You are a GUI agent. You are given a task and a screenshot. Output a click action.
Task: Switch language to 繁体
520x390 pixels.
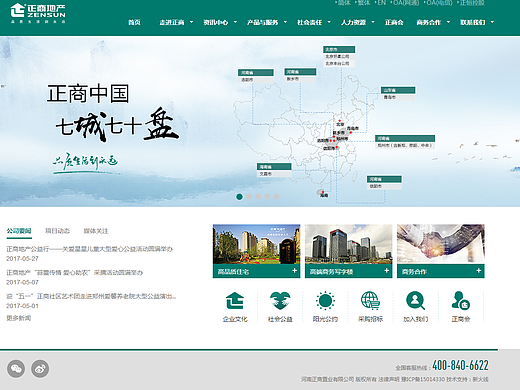click(x=363, y=3)
